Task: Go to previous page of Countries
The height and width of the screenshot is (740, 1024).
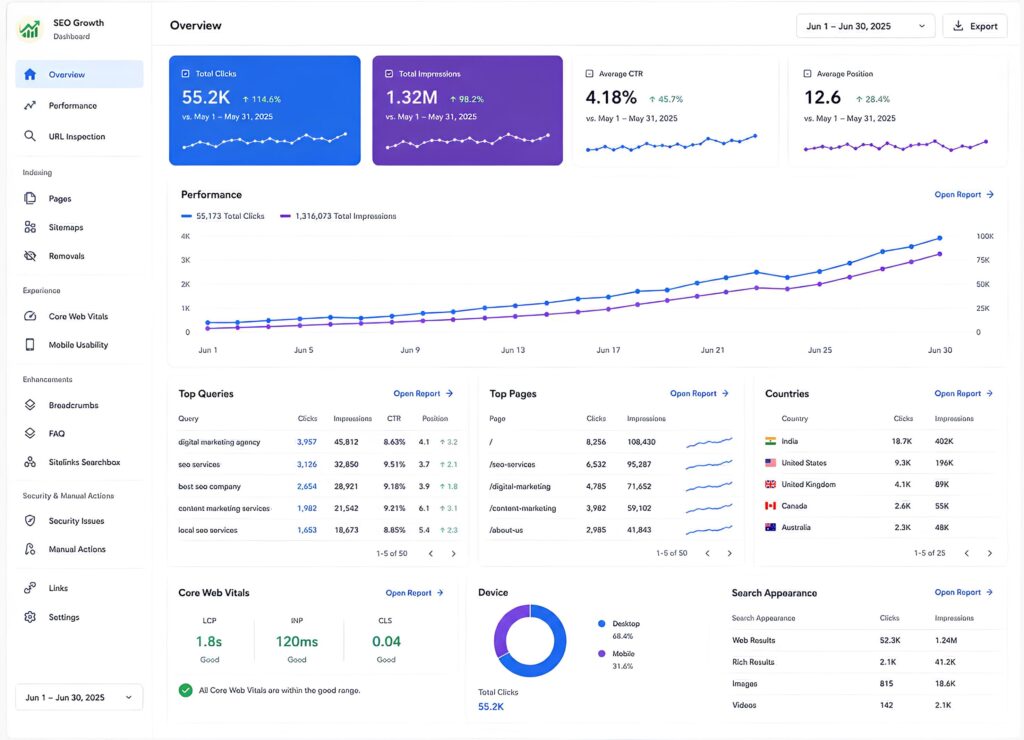Action: click(x=967, y=553)
